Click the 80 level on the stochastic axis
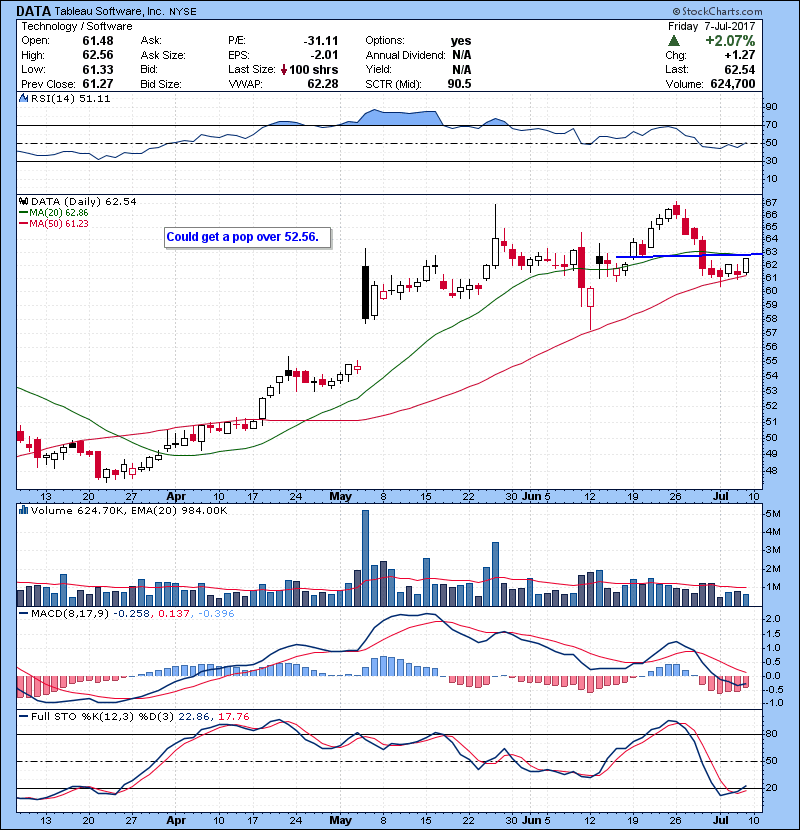800x830 pixels. pyautogui.click(x=771, y=734)
